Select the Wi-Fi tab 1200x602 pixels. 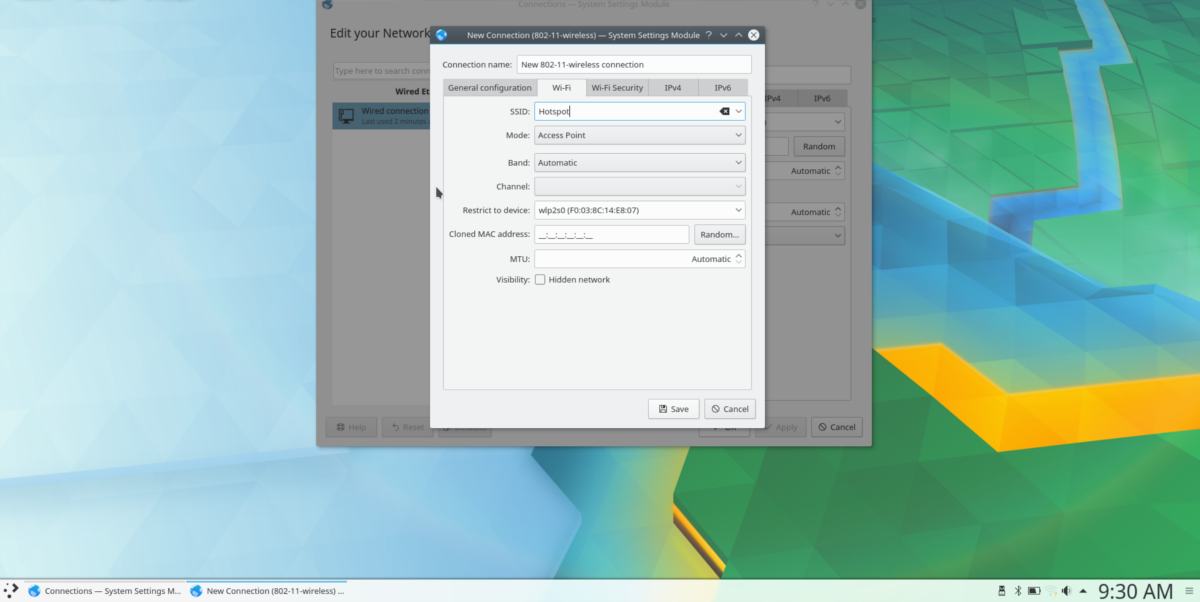[562, 88]
